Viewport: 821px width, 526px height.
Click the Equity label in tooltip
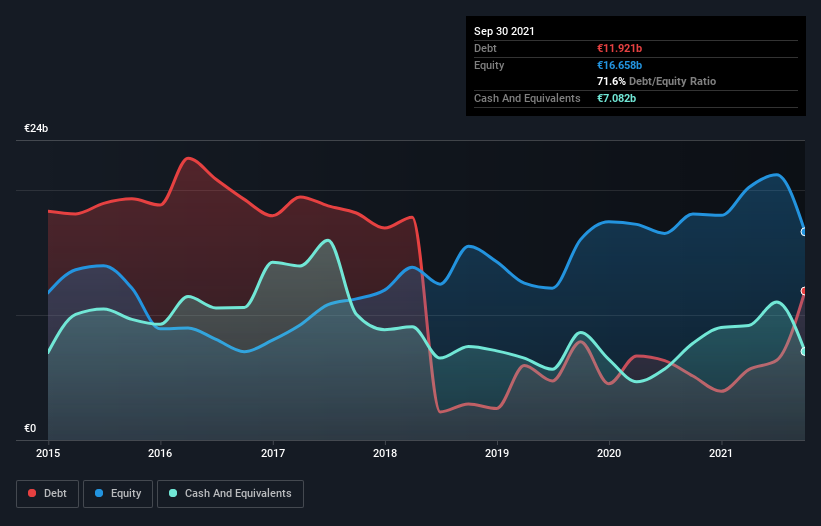(489, 65)
